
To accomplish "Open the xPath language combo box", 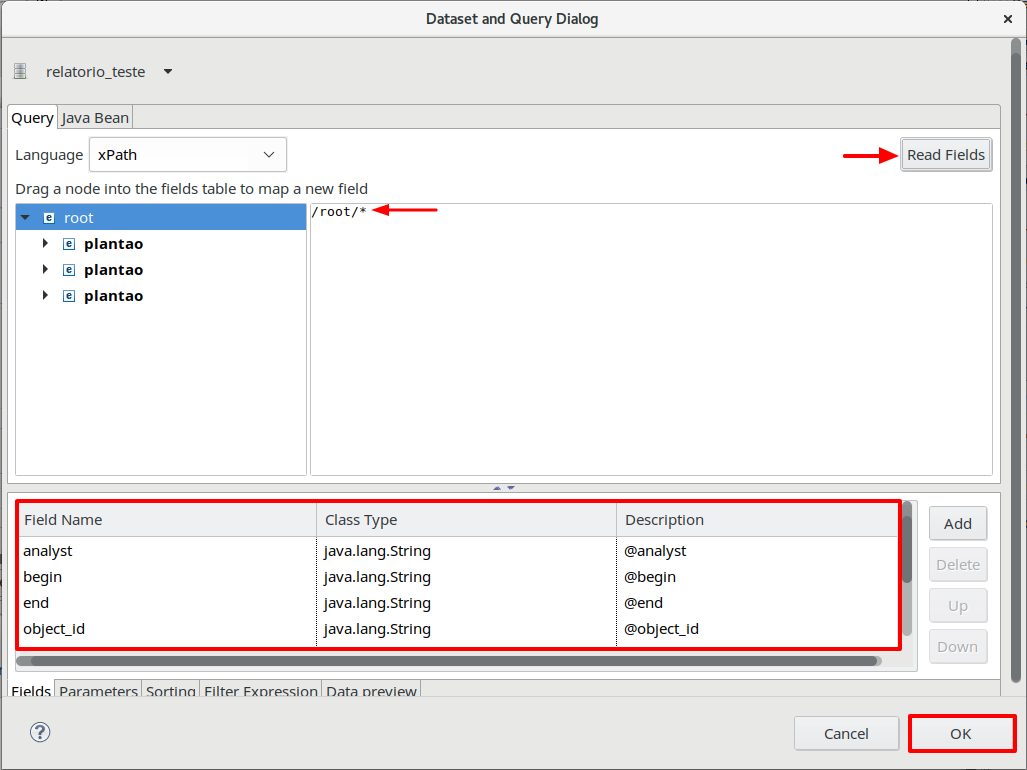I will click(188, 155).
